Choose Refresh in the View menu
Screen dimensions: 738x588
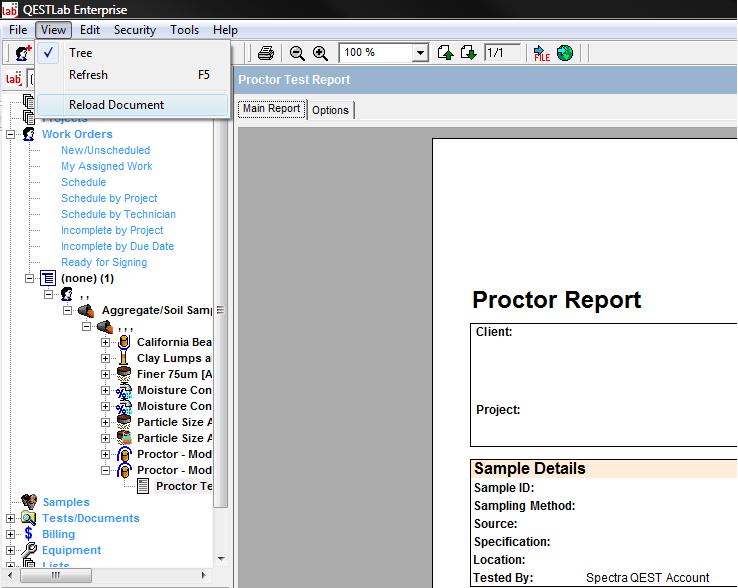[x=88, y=75]
